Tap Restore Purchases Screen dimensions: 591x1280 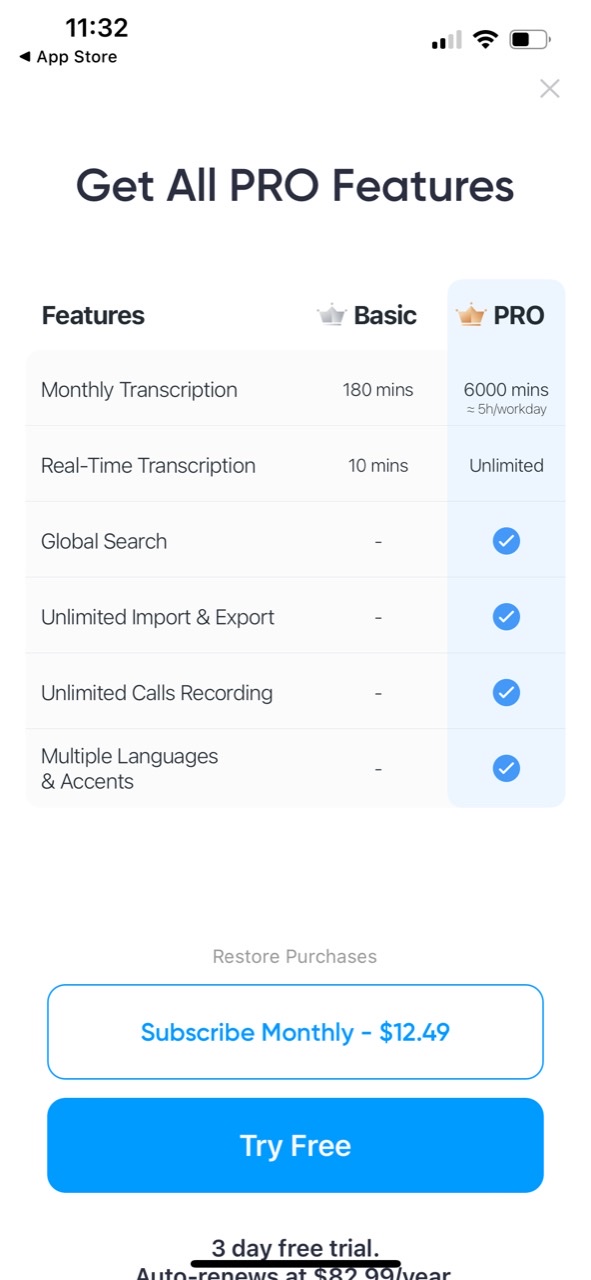295,956
